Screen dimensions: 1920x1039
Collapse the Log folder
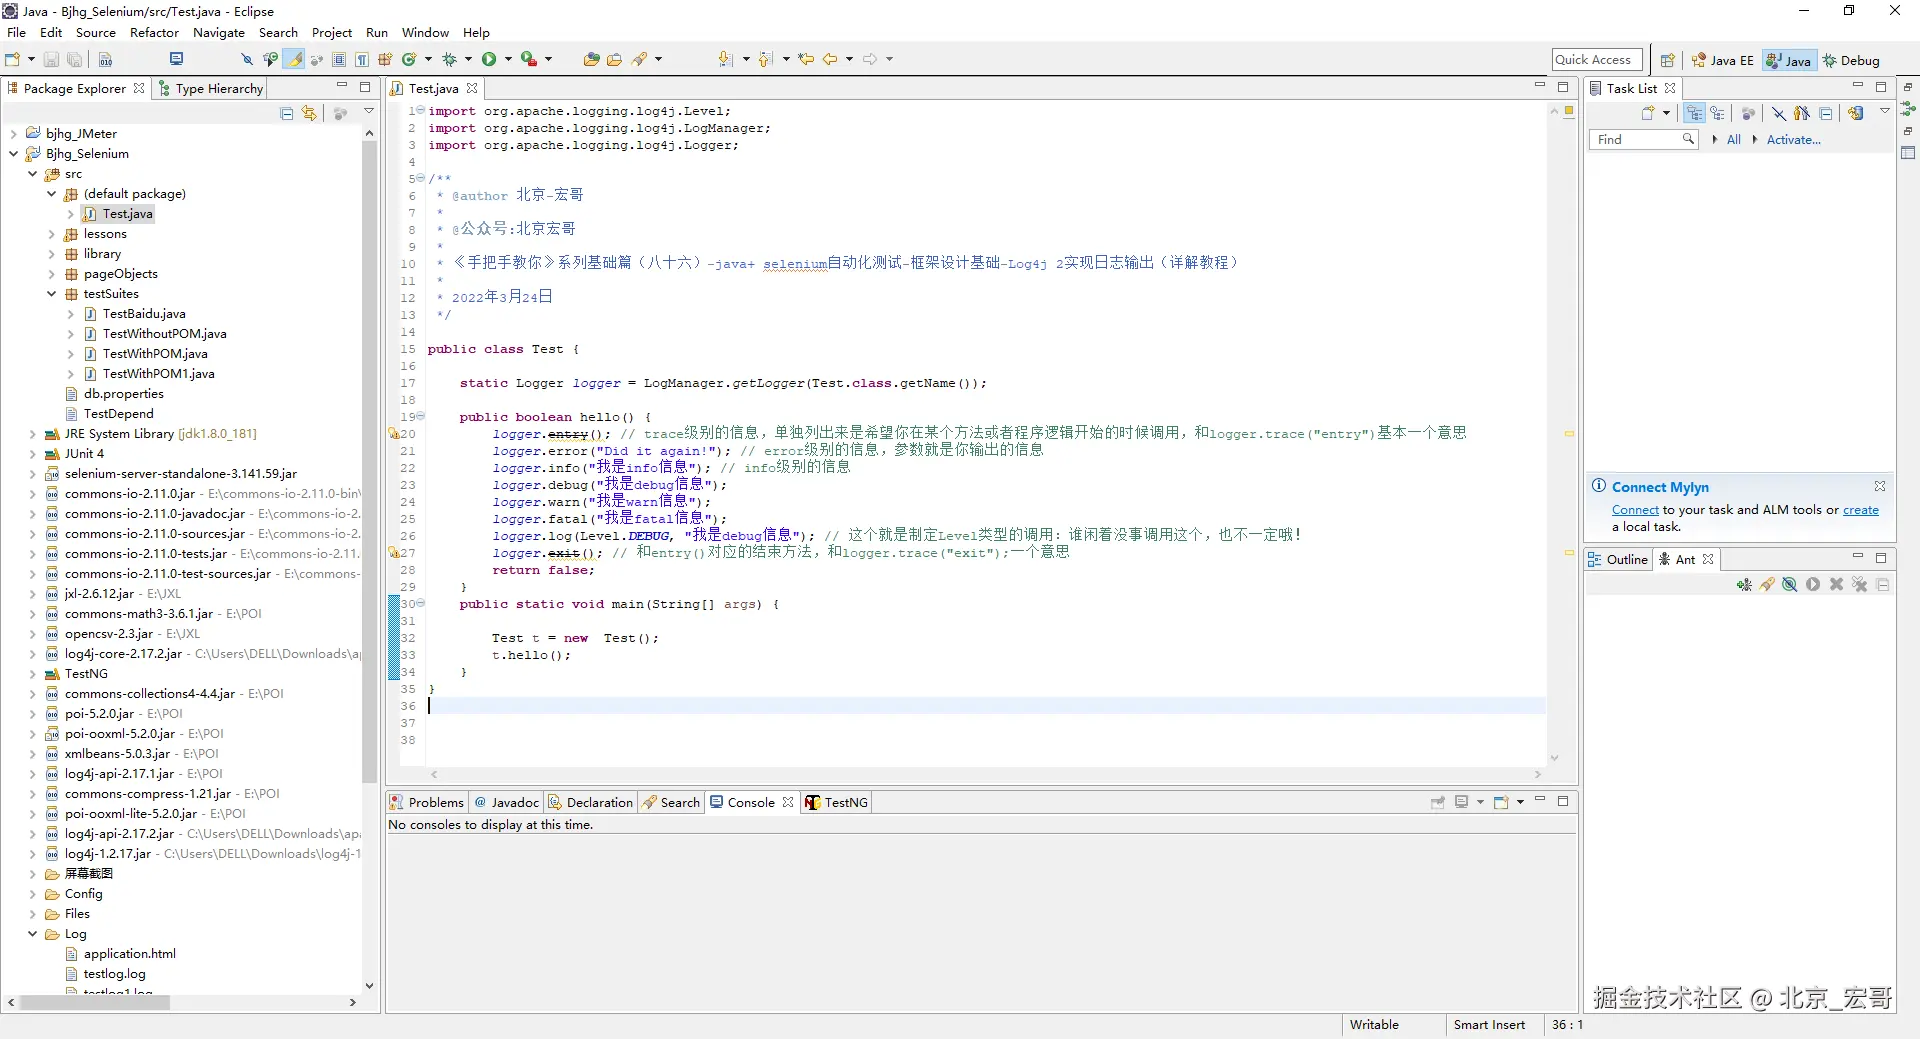pos(32,934)
